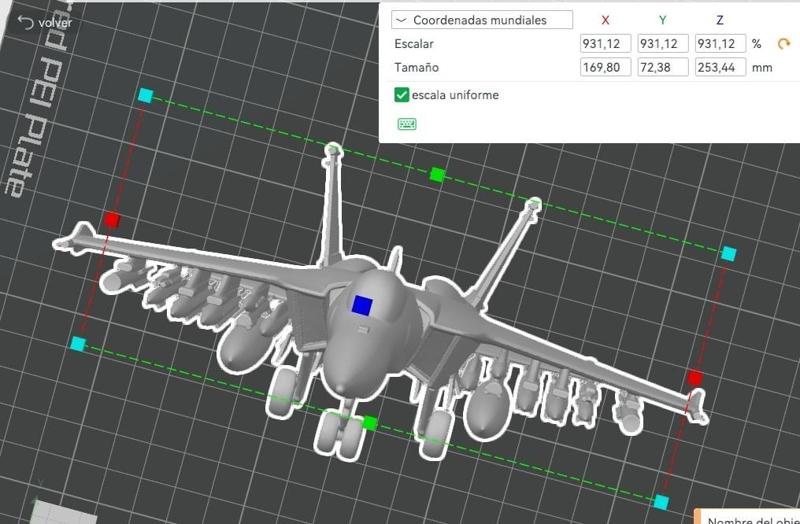Image resolution: width=800 pixels, height=524 pixels.
Task: Open the green keyboard shortcuts icon
Action: [x=407, y=124]
